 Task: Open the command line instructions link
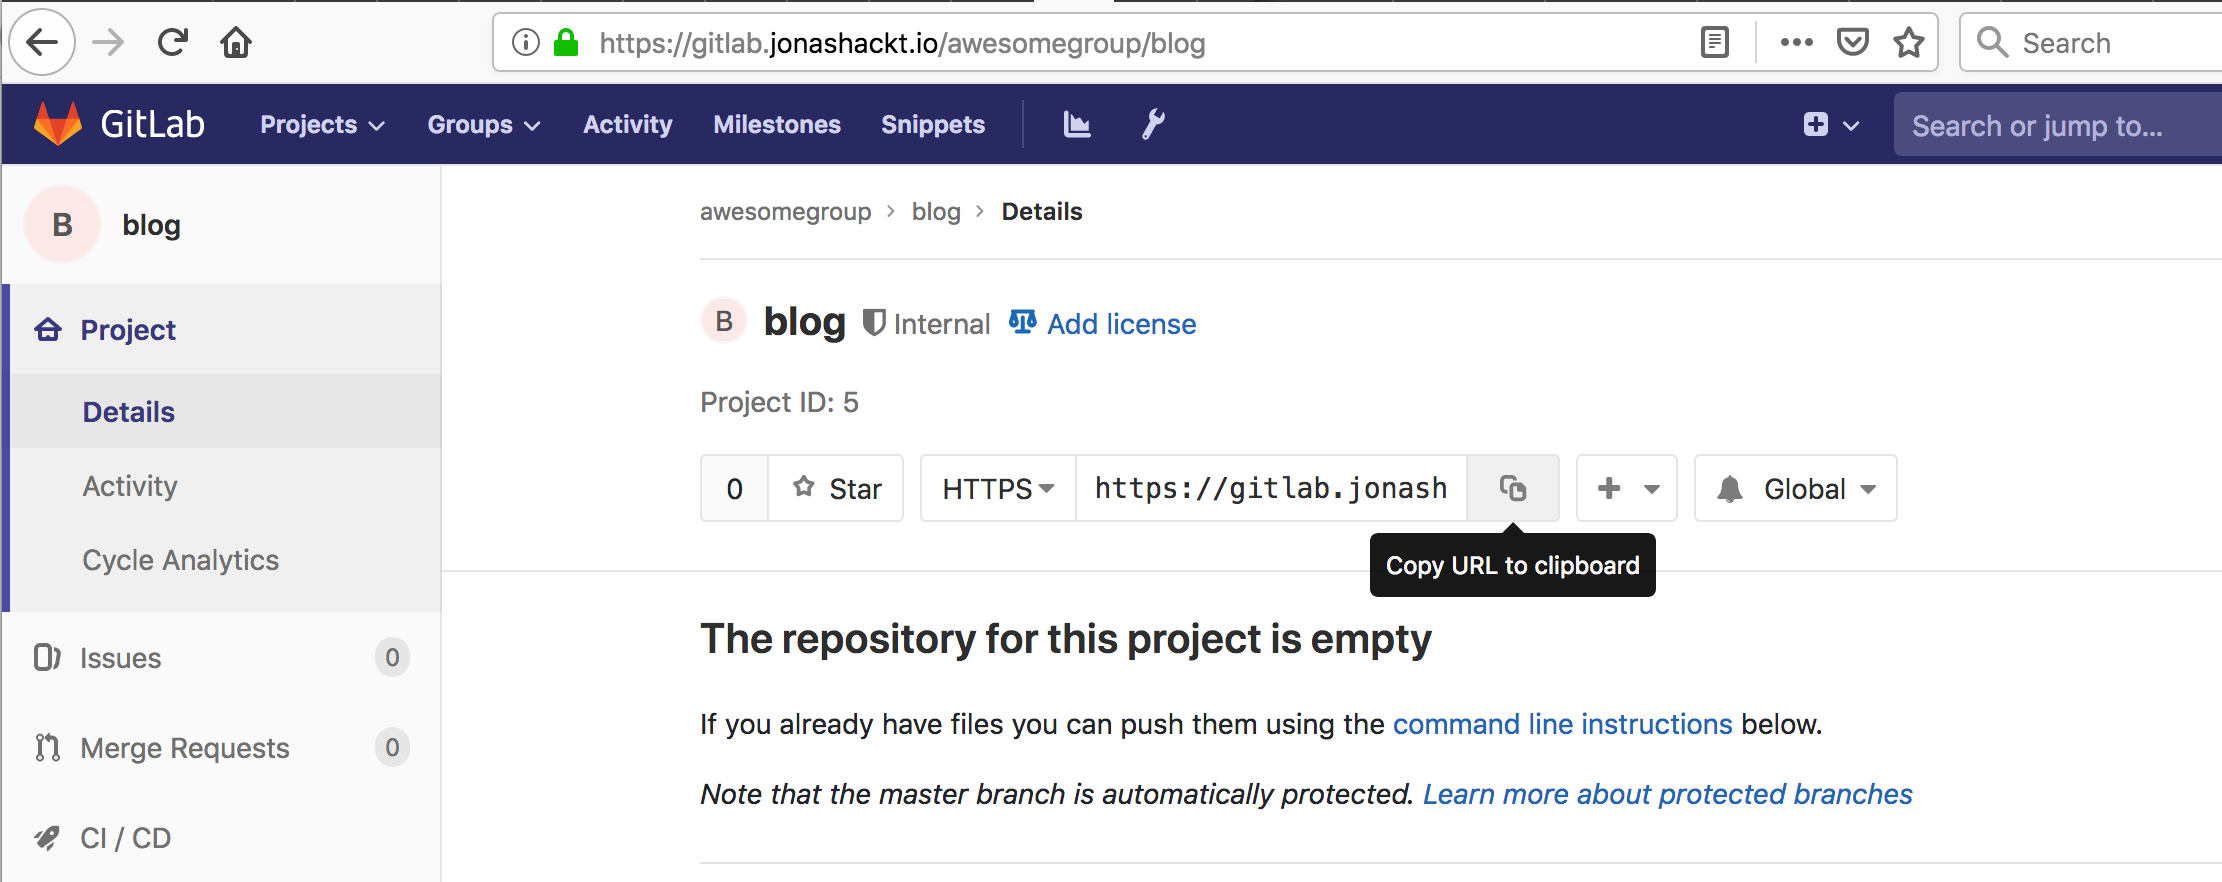(1563, 724)
